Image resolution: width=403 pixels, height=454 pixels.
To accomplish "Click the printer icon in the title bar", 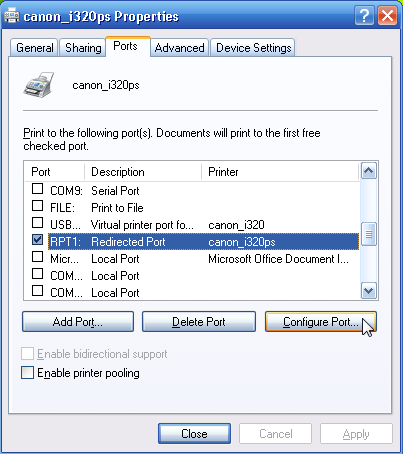I will tap(11, 16).
